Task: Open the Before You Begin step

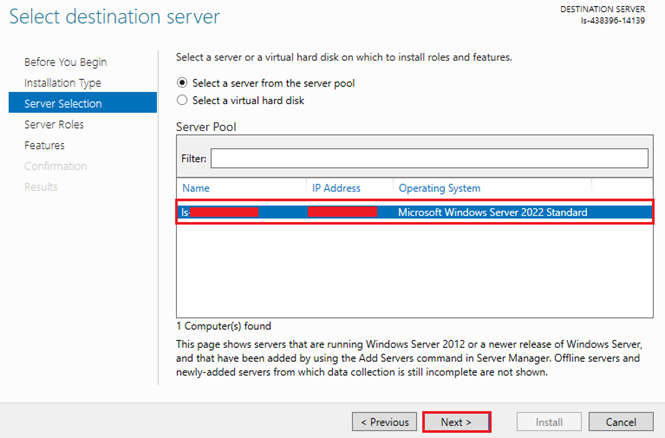Action: (x=65, y=62)
